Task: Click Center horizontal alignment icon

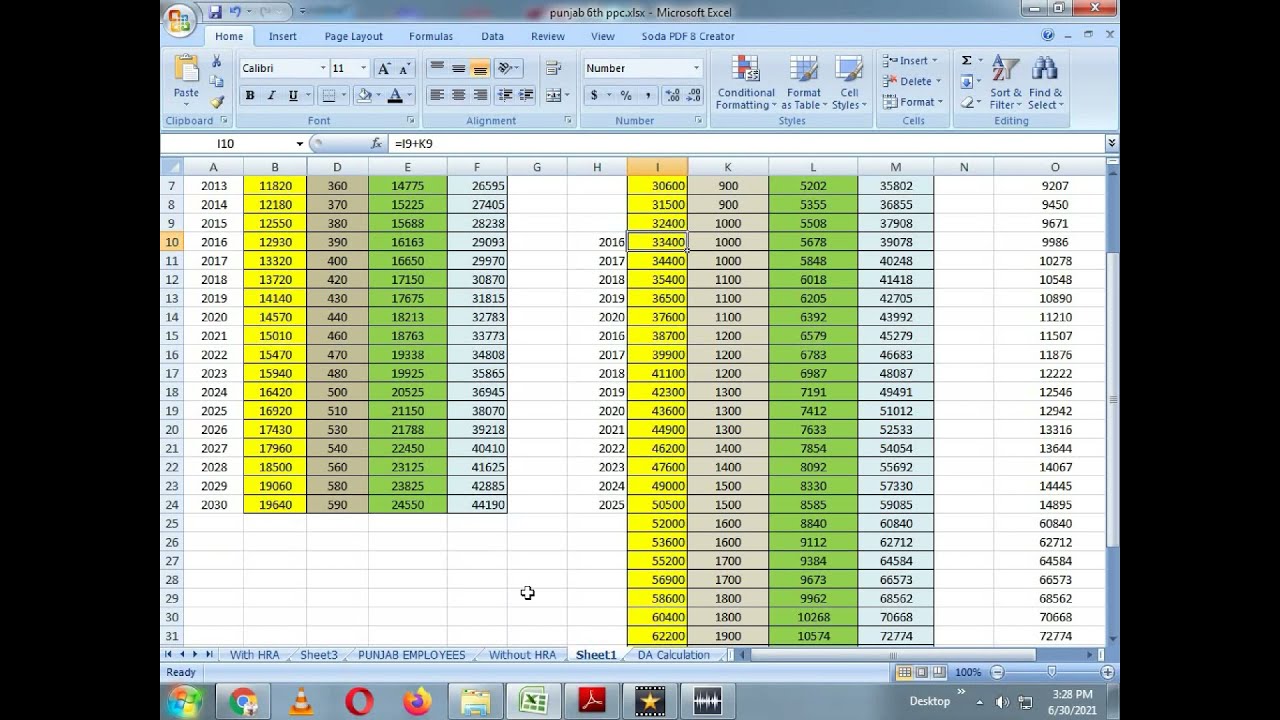Action: 458,95
